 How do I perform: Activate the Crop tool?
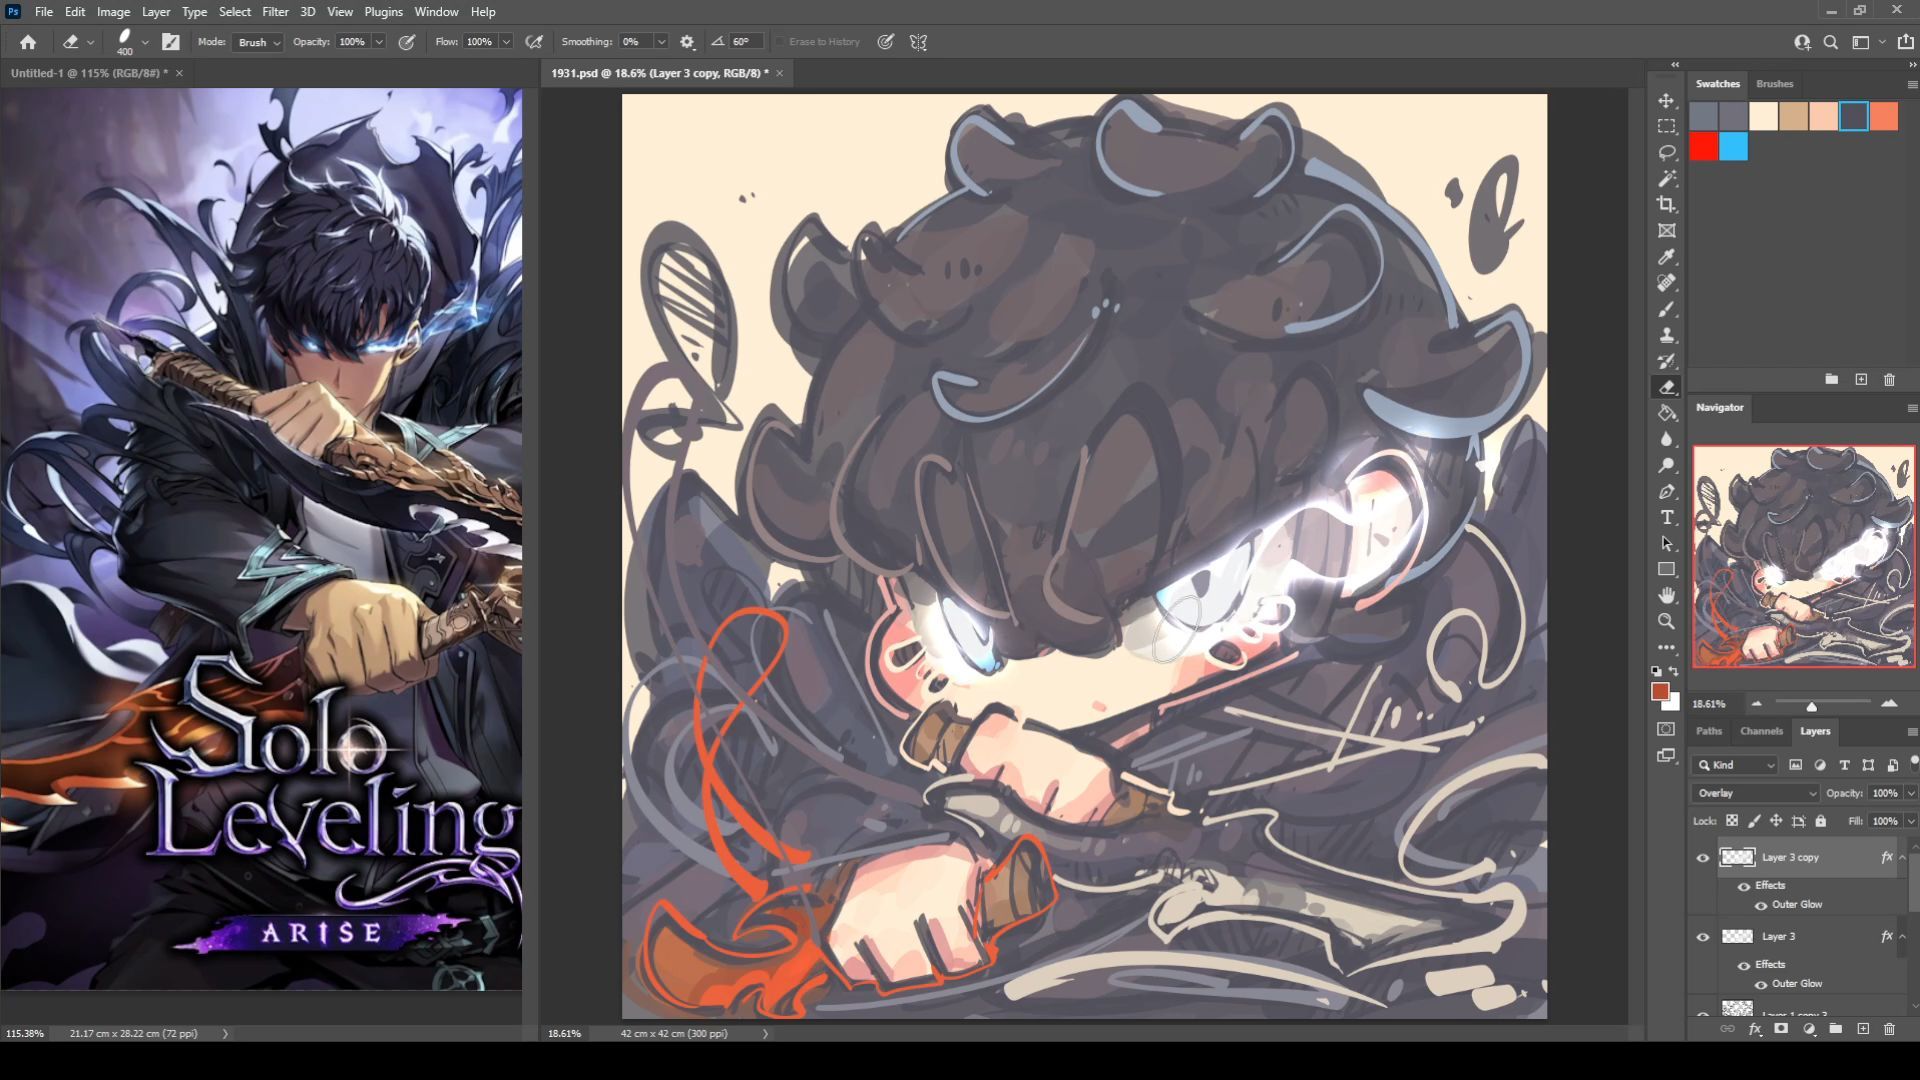pyautogui.click(x=1666, y=204)
